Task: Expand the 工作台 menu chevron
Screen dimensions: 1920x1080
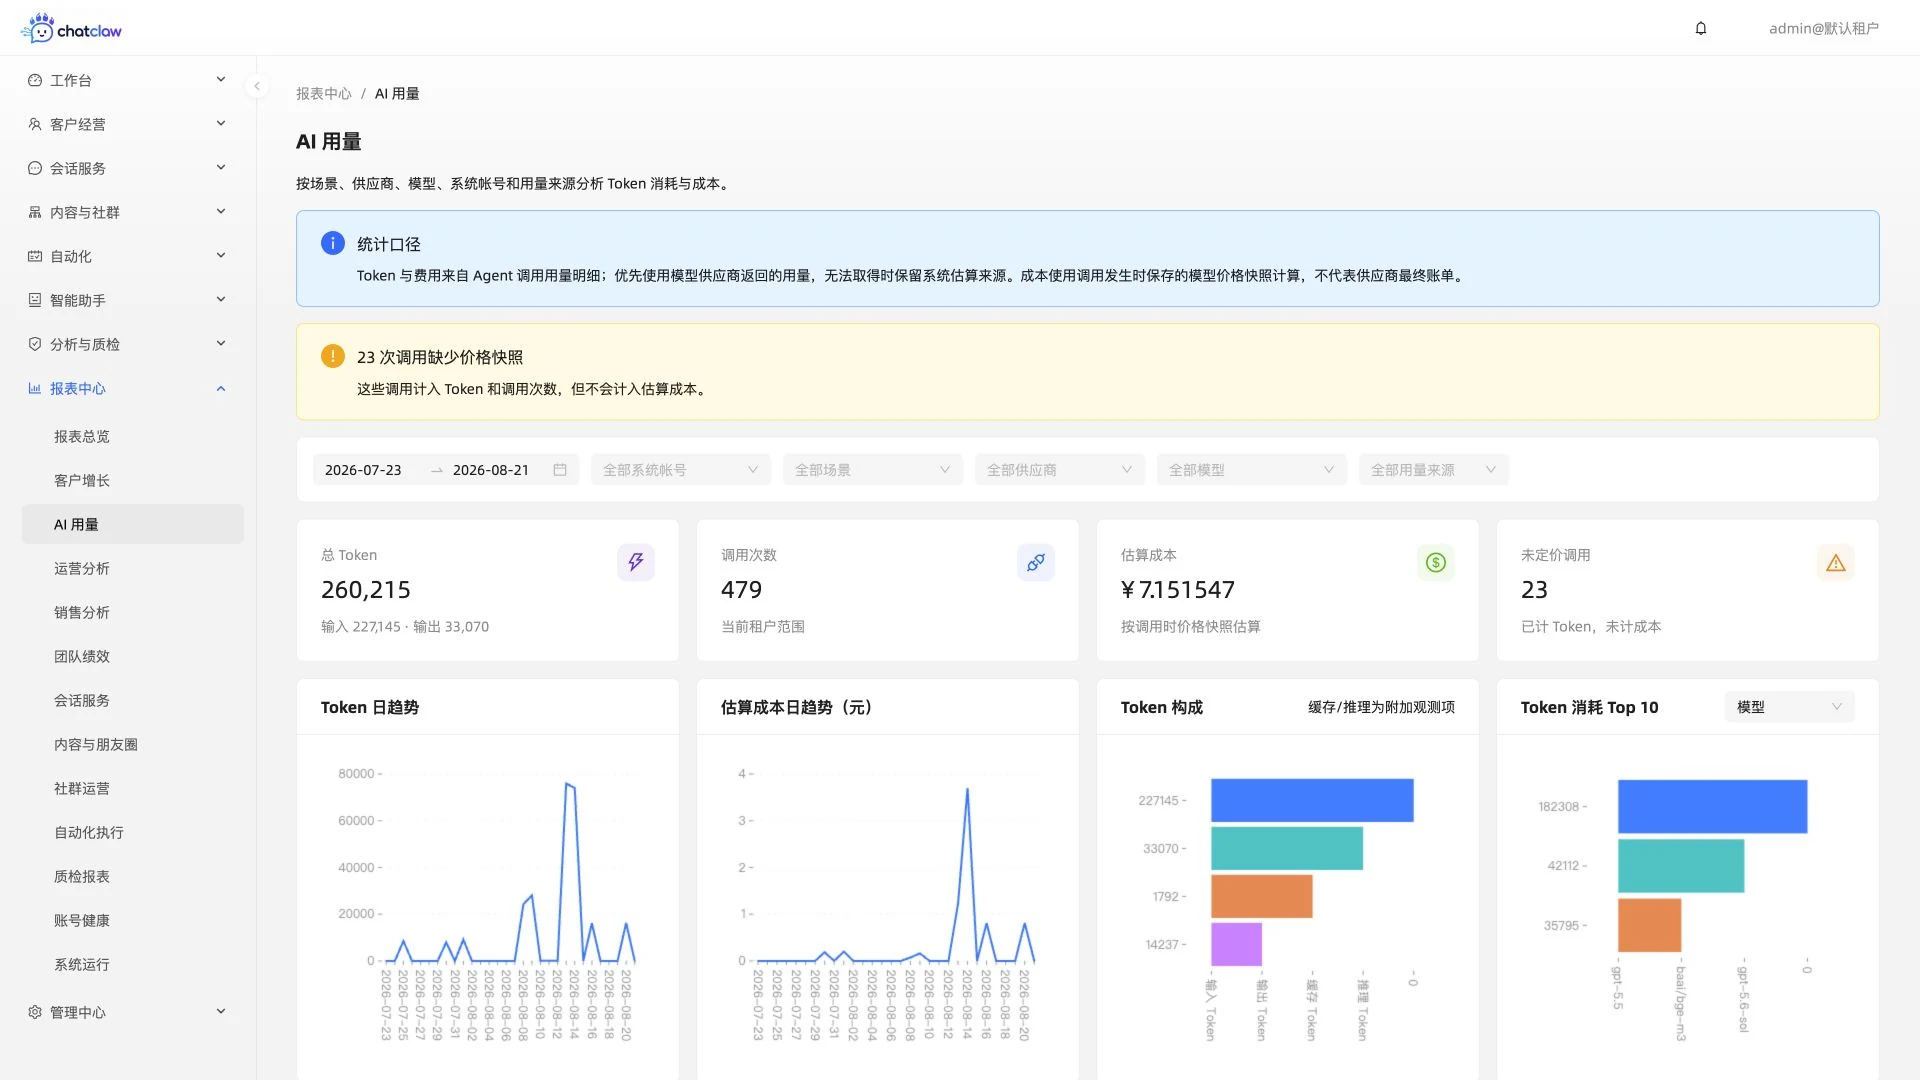Action: click(221, 80)
